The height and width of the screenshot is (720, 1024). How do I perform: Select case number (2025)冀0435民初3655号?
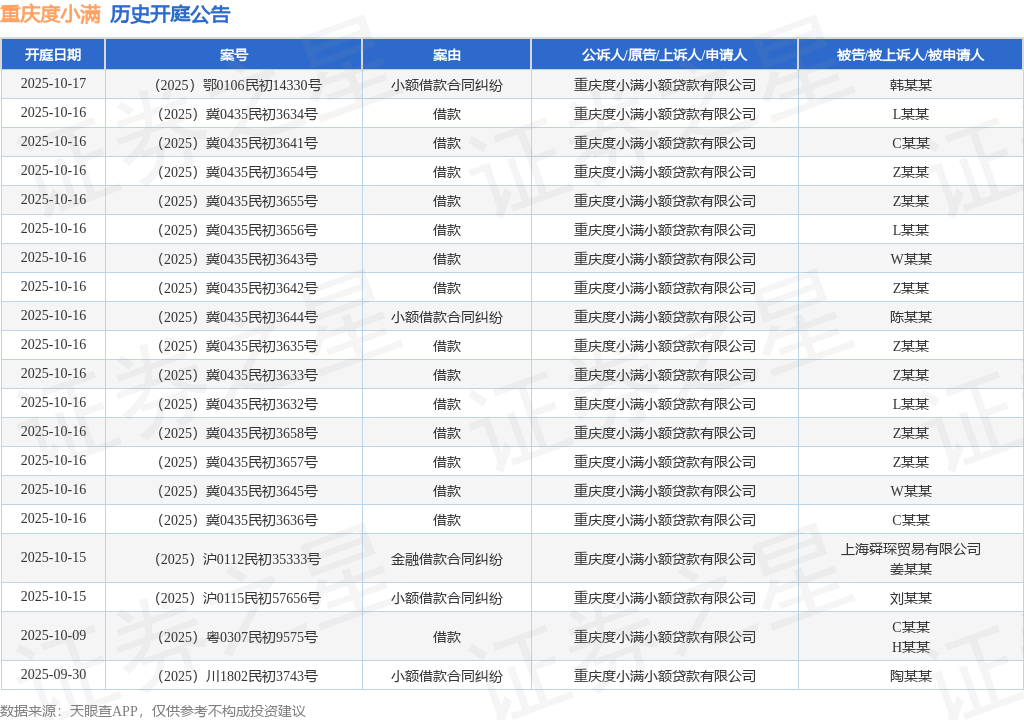click(234, 201)
